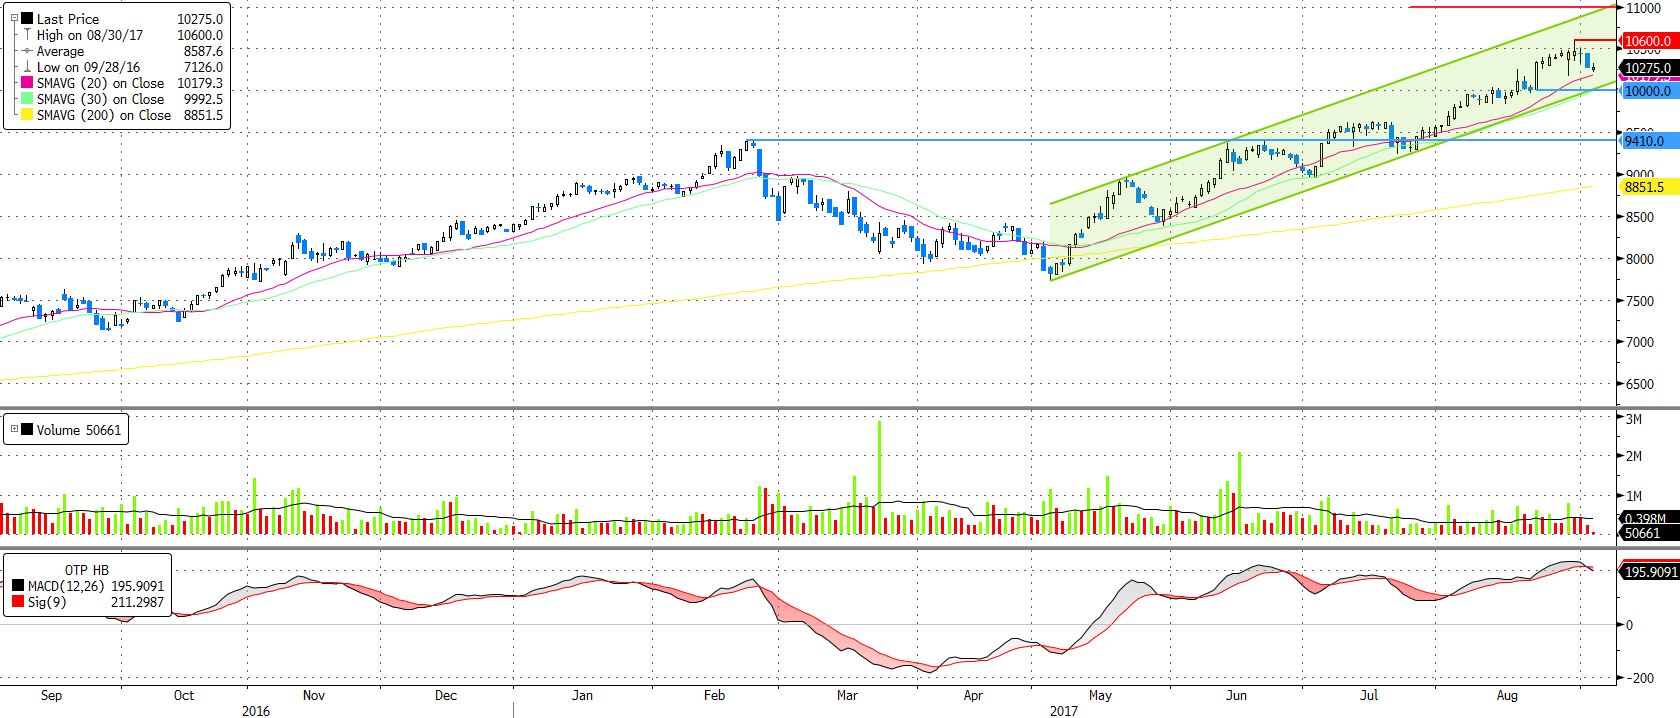Click the red 10600.0 price axis label
This screenshot has height=718, width=1680.
point(1647,41)
